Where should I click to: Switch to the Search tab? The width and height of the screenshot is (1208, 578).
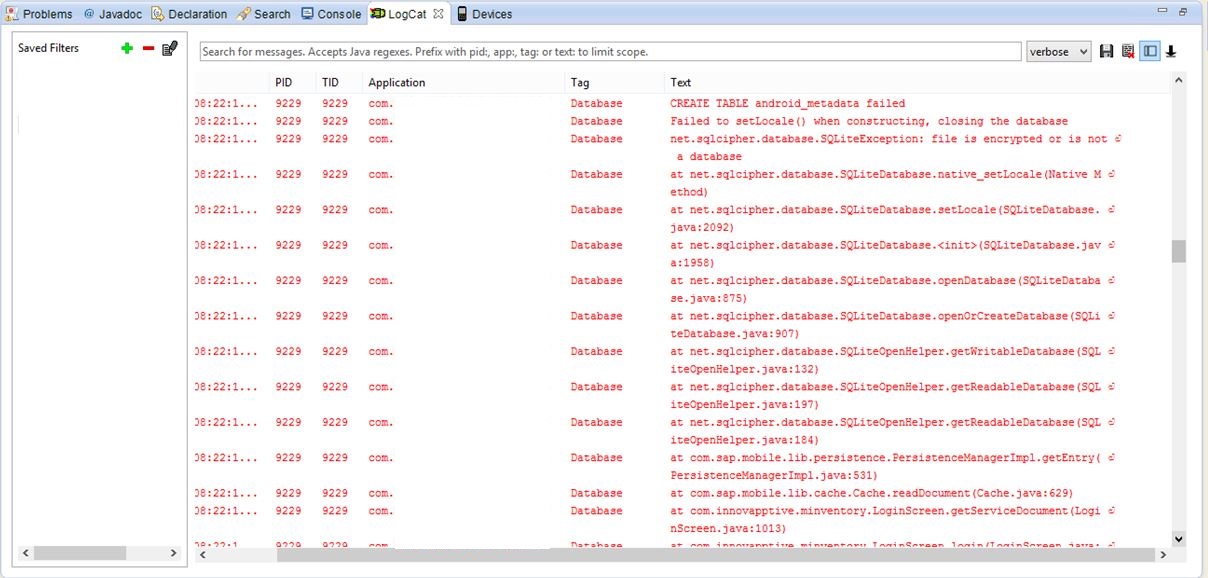[x=264, y=14]
